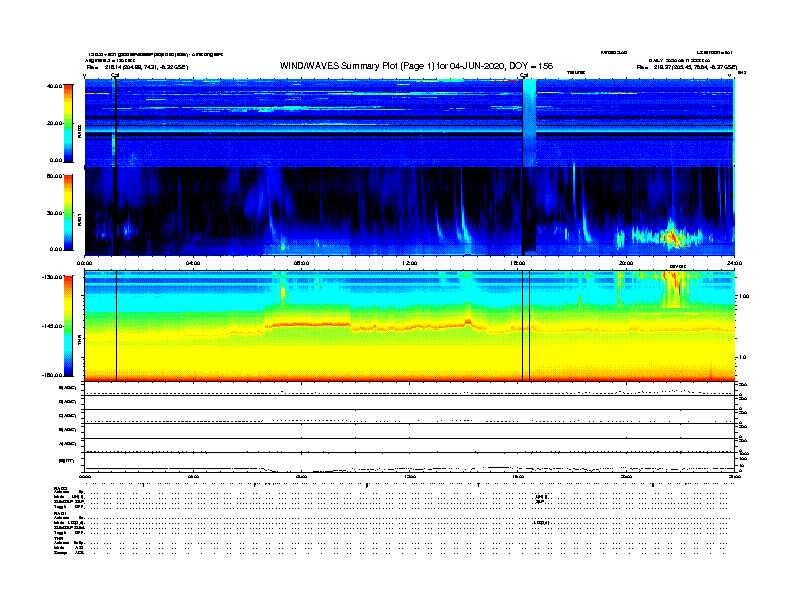Viewport: 792px width, 612px height.
Task: Click the RAD1 vertical axis label
Action: (x=79, y=219)
